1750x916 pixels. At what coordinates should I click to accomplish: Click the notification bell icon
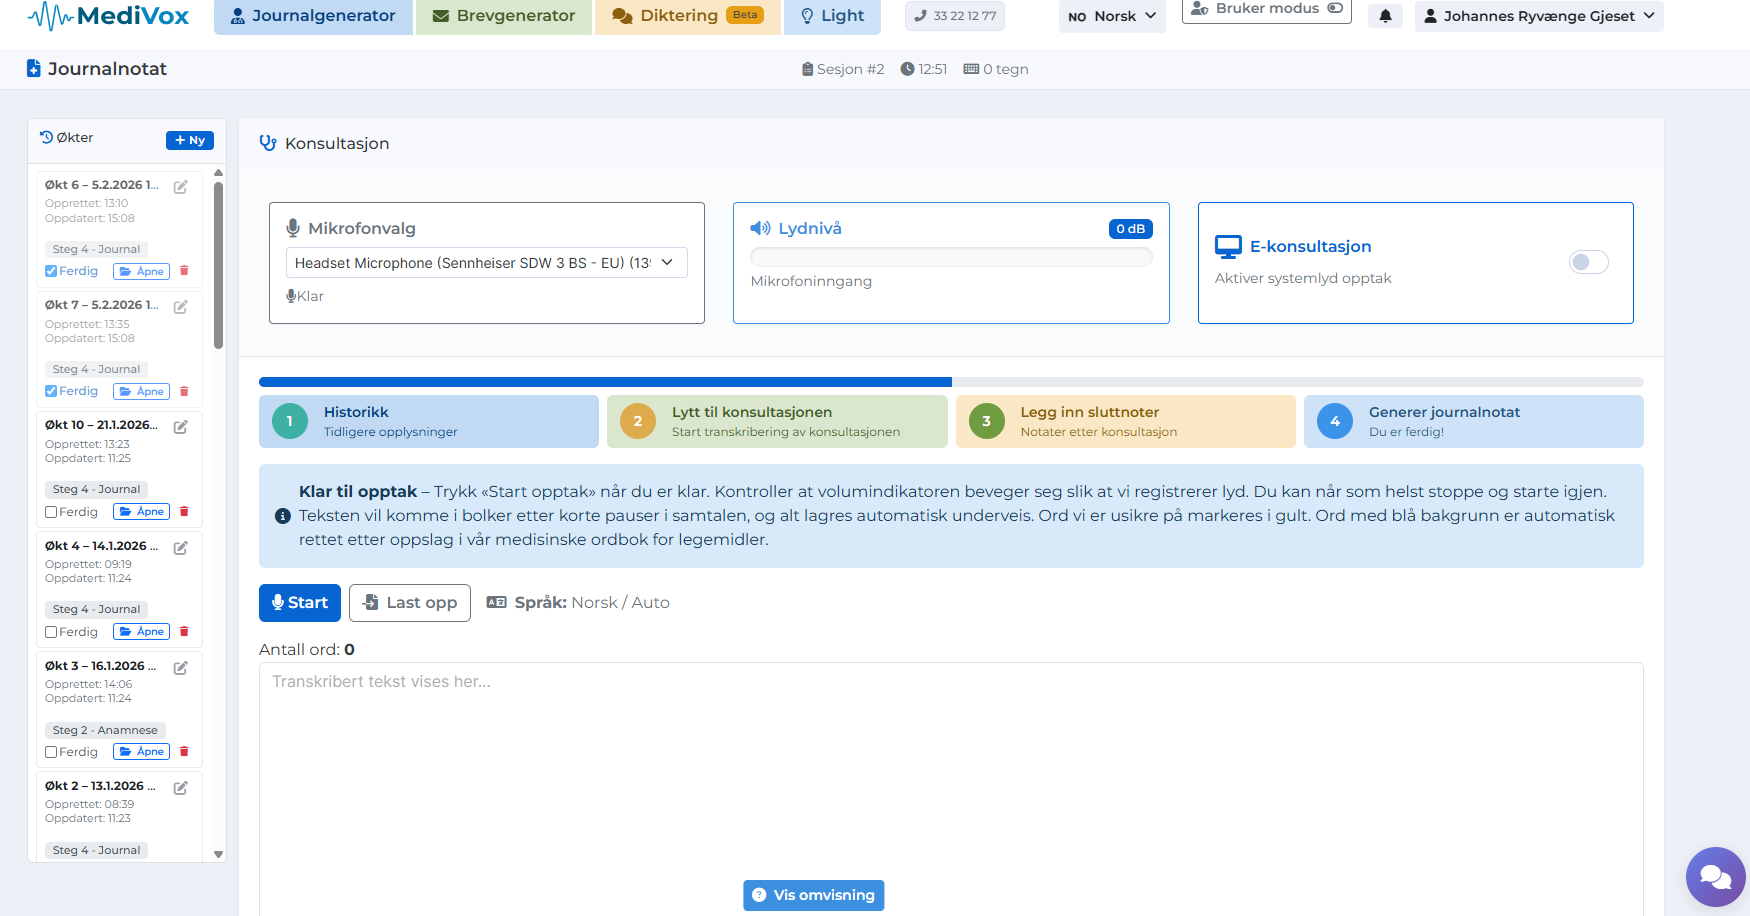pos(1385,16)
